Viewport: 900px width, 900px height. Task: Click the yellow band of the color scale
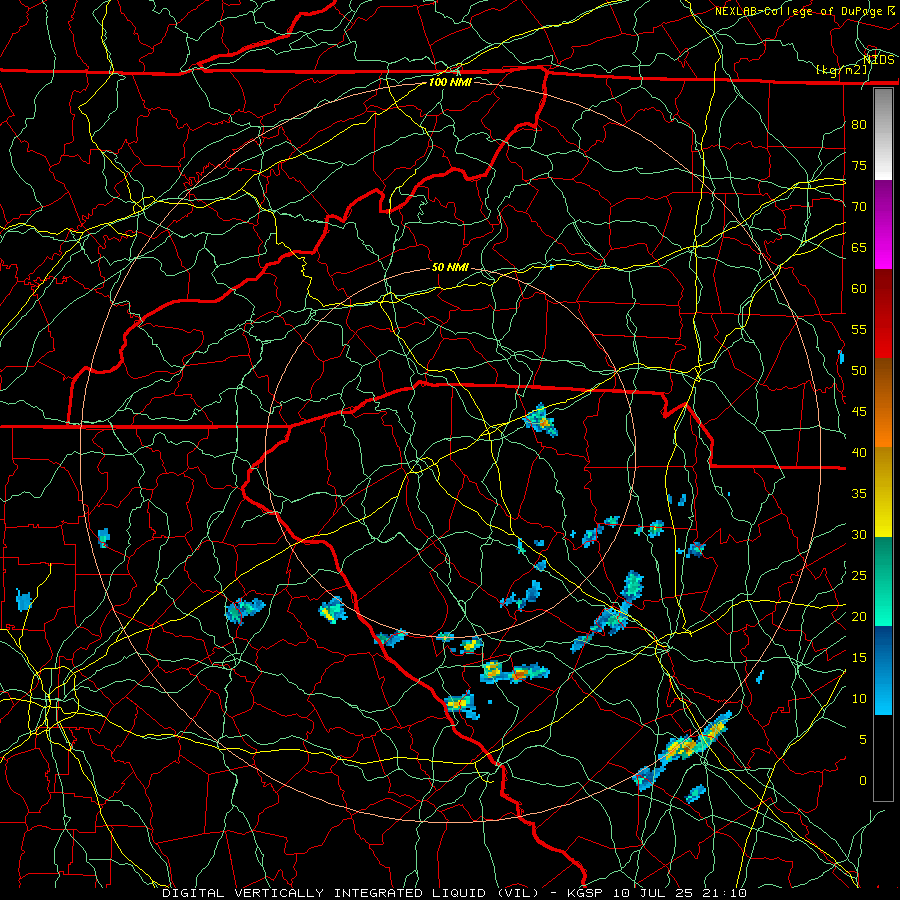point(883,492)
